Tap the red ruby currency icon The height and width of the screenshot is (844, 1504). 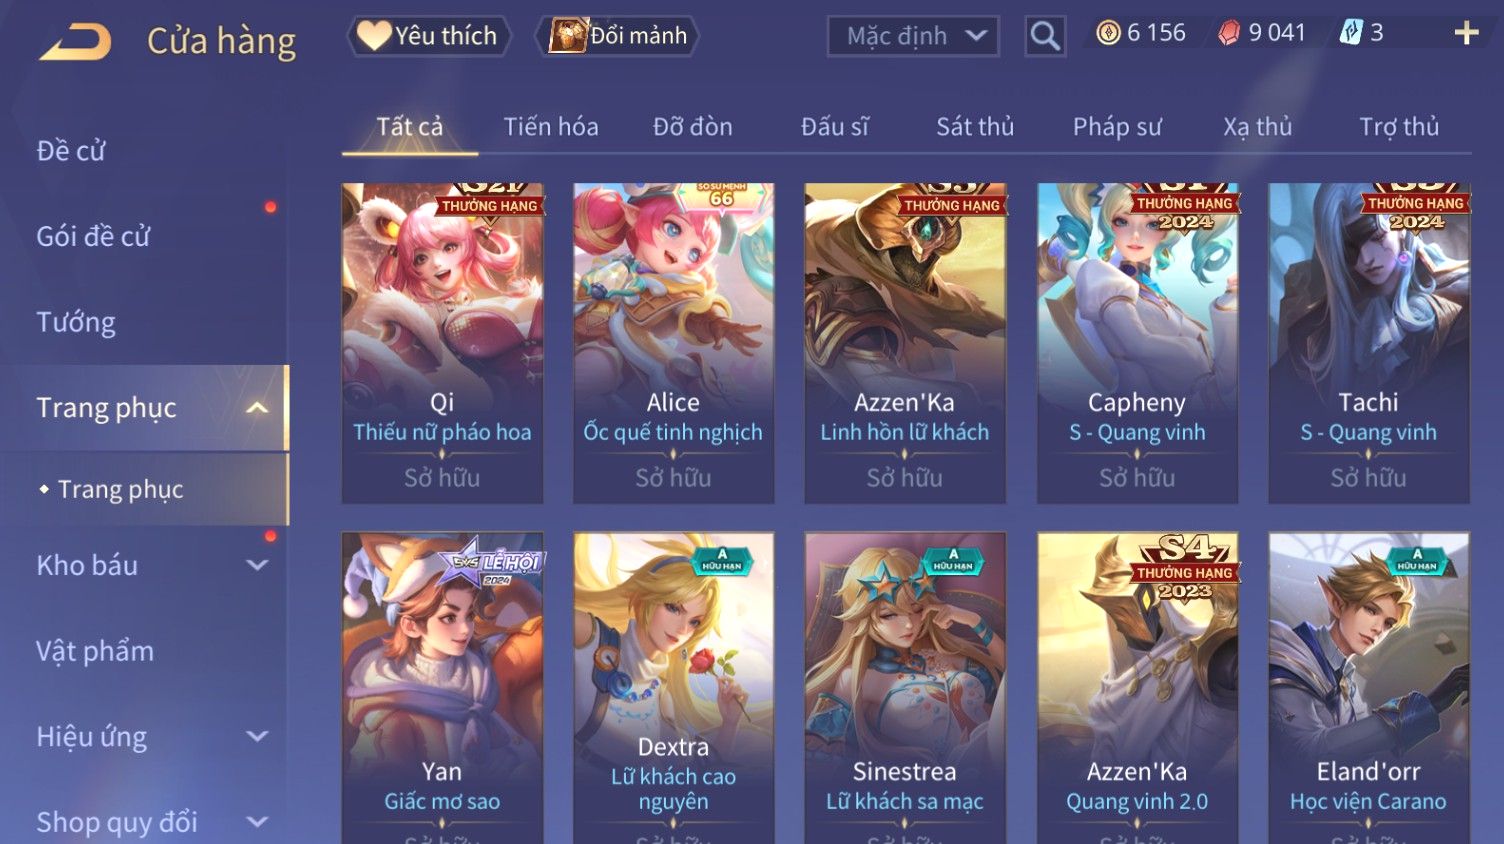pos(1229,33)
